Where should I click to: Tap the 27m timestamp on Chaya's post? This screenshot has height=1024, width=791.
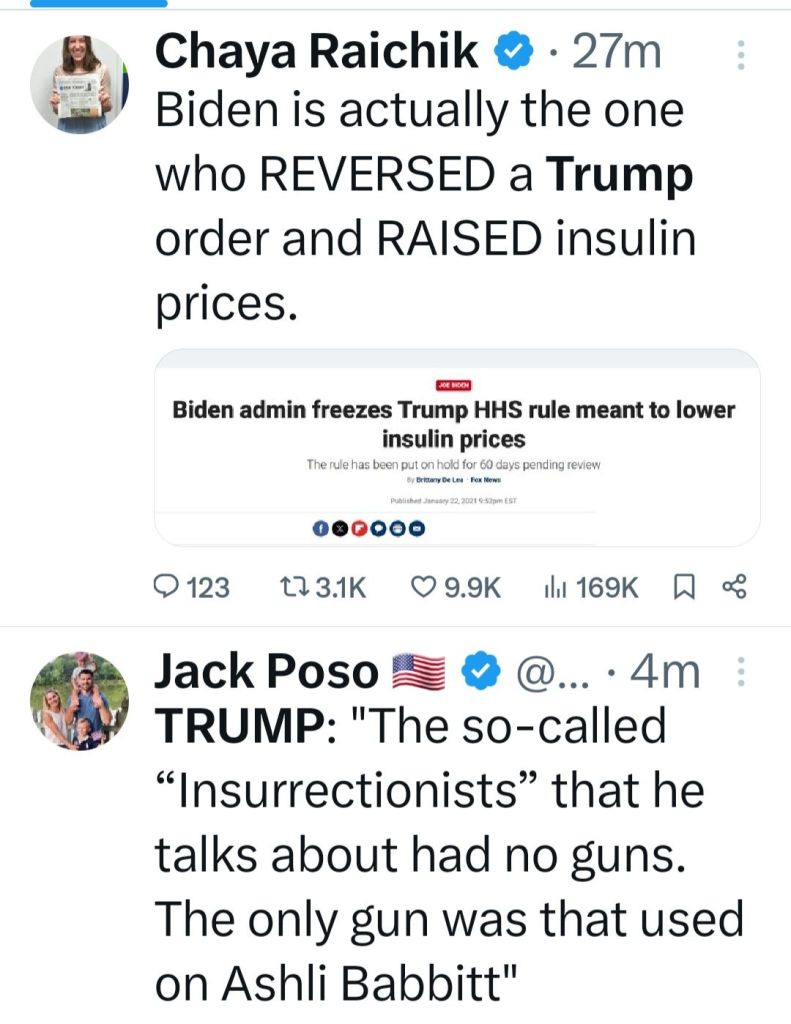point(615,53)
